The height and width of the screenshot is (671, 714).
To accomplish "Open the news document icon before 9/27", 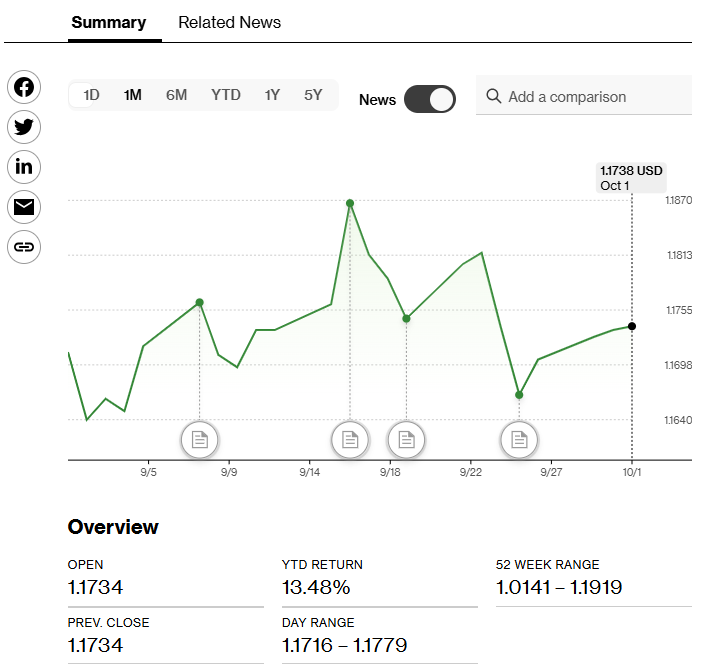I will [519, 439].
